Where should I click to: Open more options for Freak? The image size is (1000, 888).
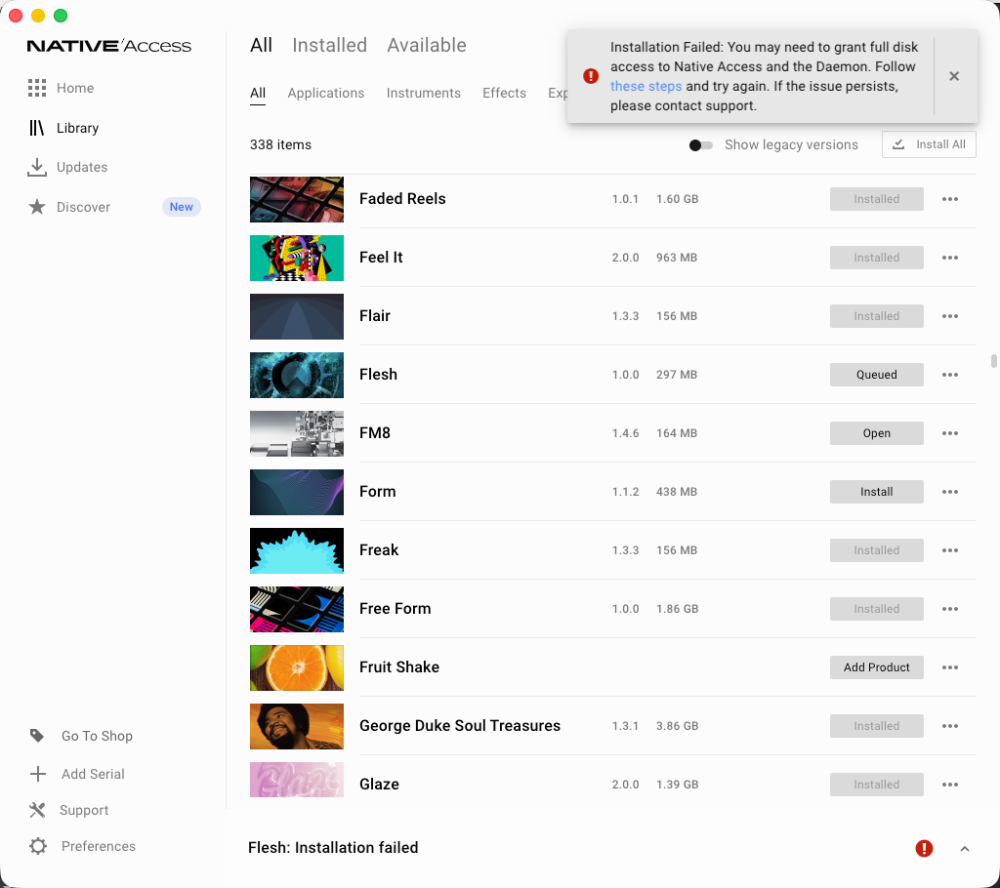point(950,551)
